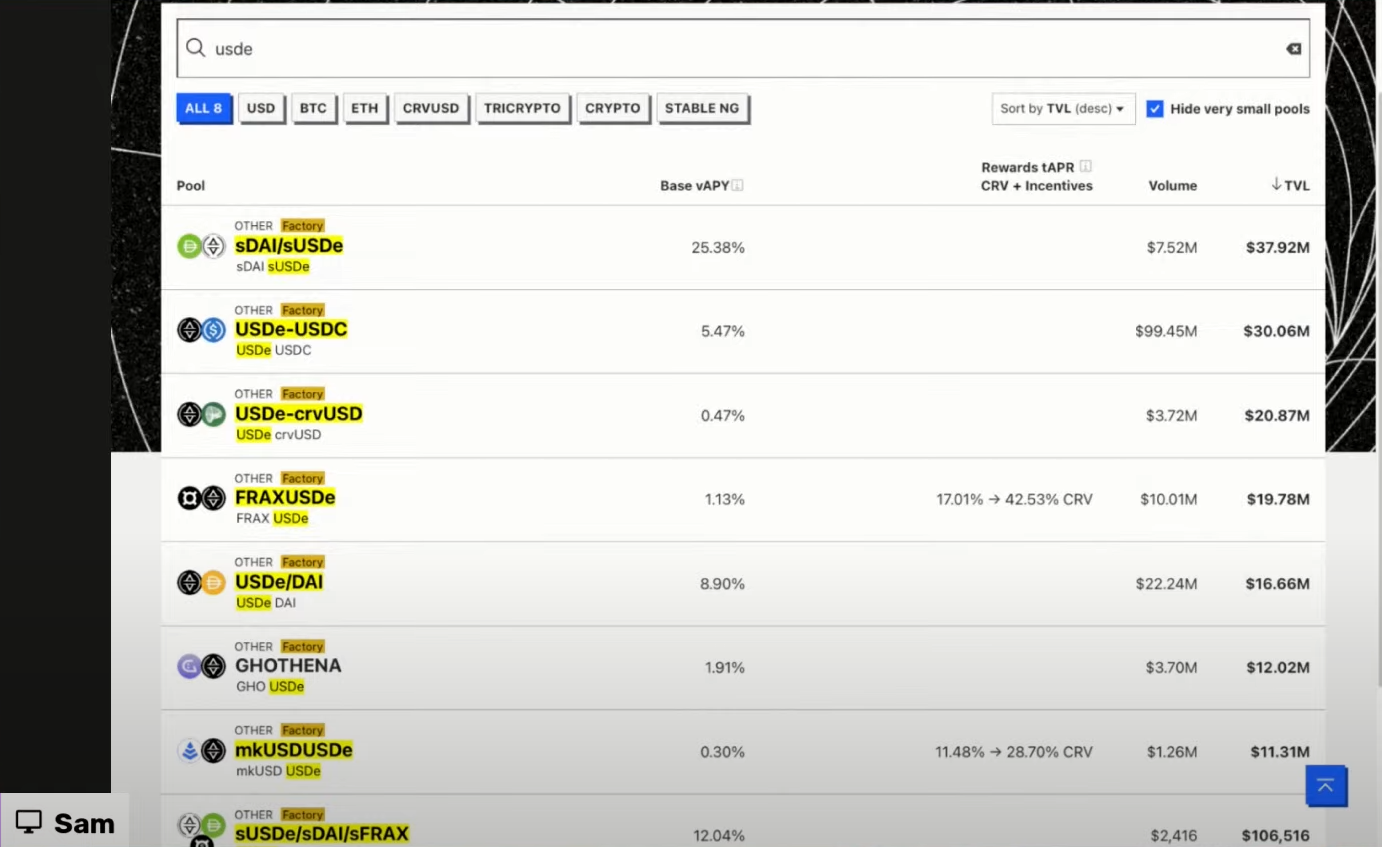Click the magnifying glass search icon

tap(196, 49)
